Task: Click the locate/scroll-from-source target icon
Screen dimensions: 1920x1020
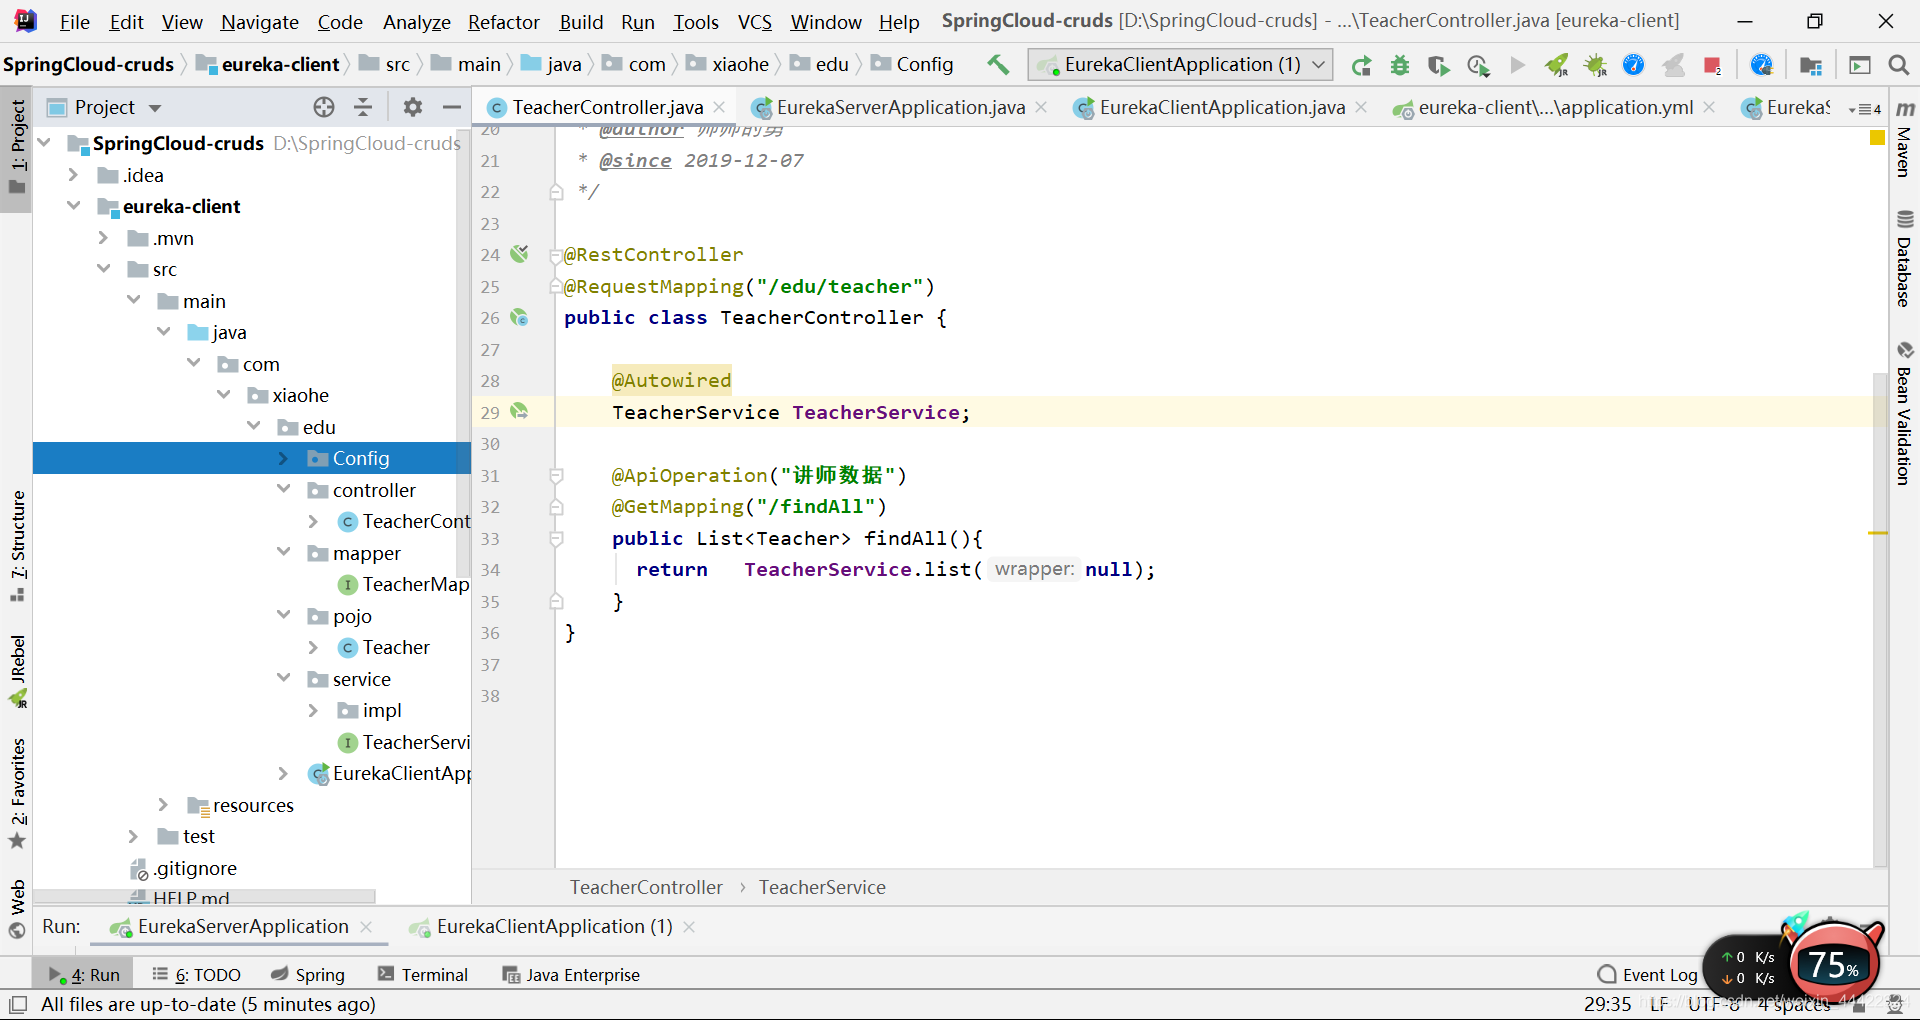Action: point(324,107)
